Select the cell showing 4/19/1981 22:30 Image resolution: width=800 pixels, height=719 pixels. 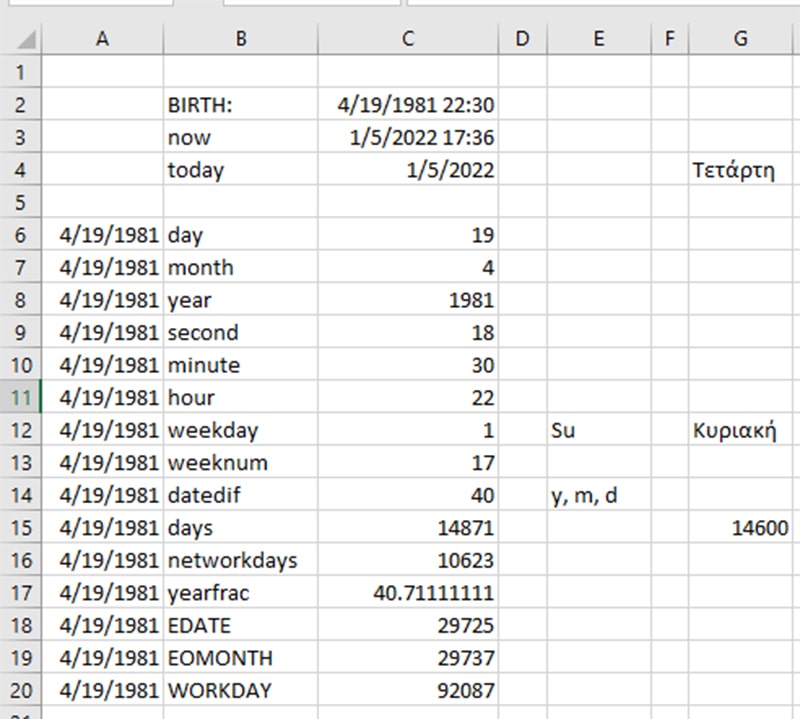[407, 104]
